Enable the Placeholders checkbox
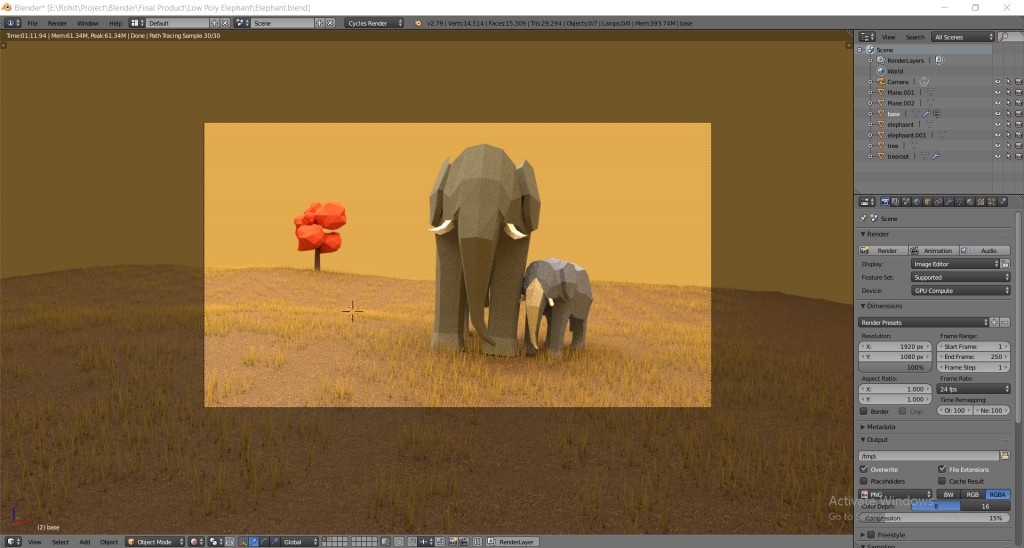Image resolution: width=1024 pixels, height=548 pixels. [864, 481]
